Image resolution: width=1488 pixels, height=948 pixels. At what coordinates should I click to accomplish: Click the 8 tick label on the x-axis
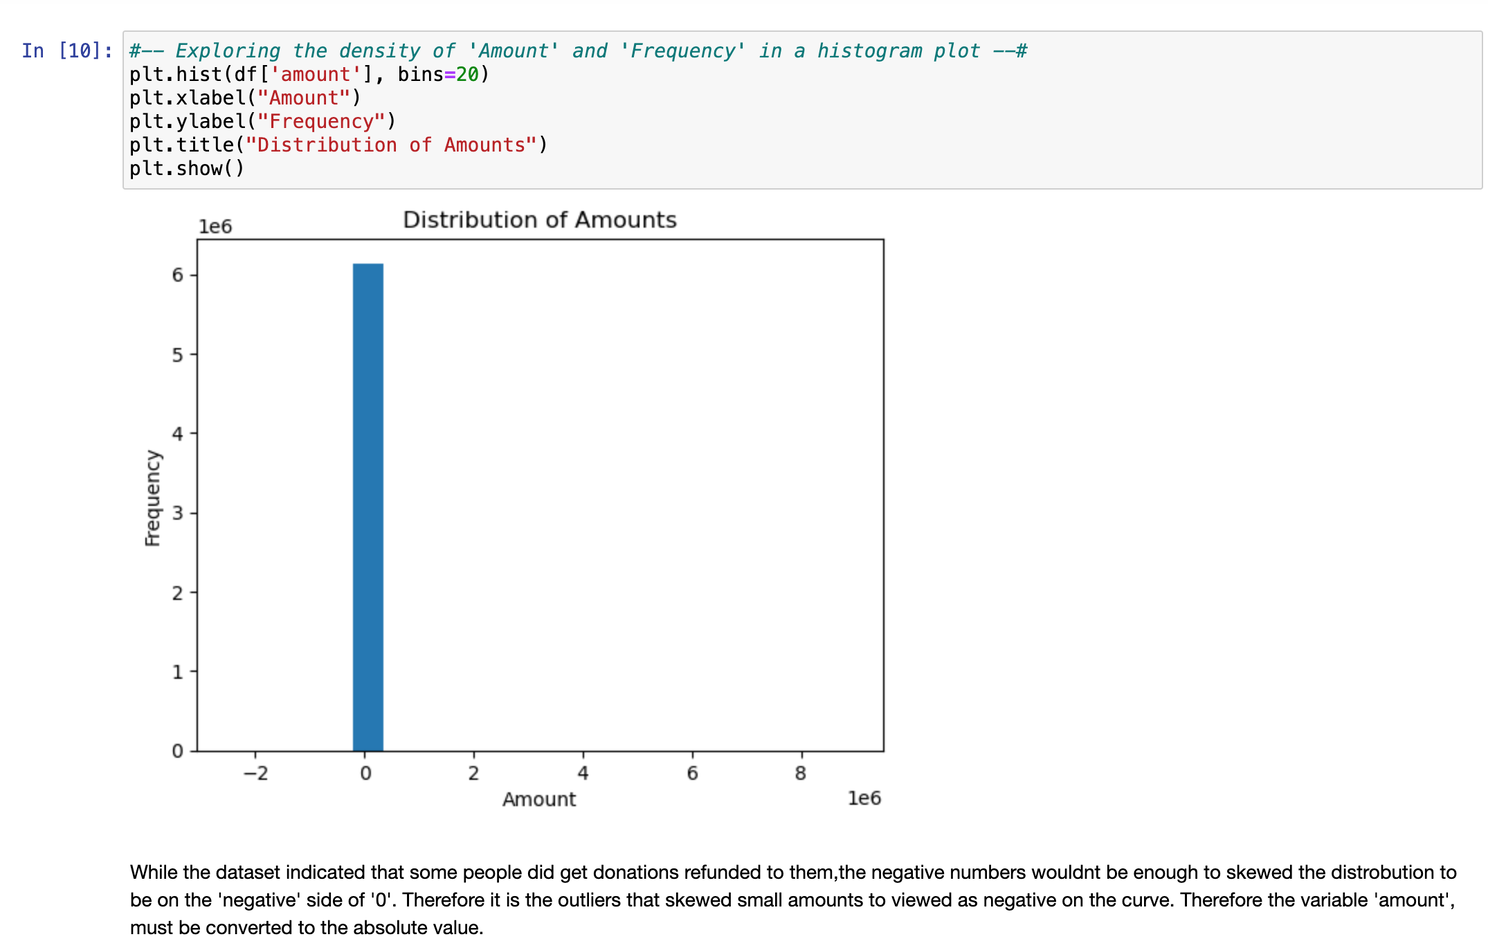(x=800, y=773)
